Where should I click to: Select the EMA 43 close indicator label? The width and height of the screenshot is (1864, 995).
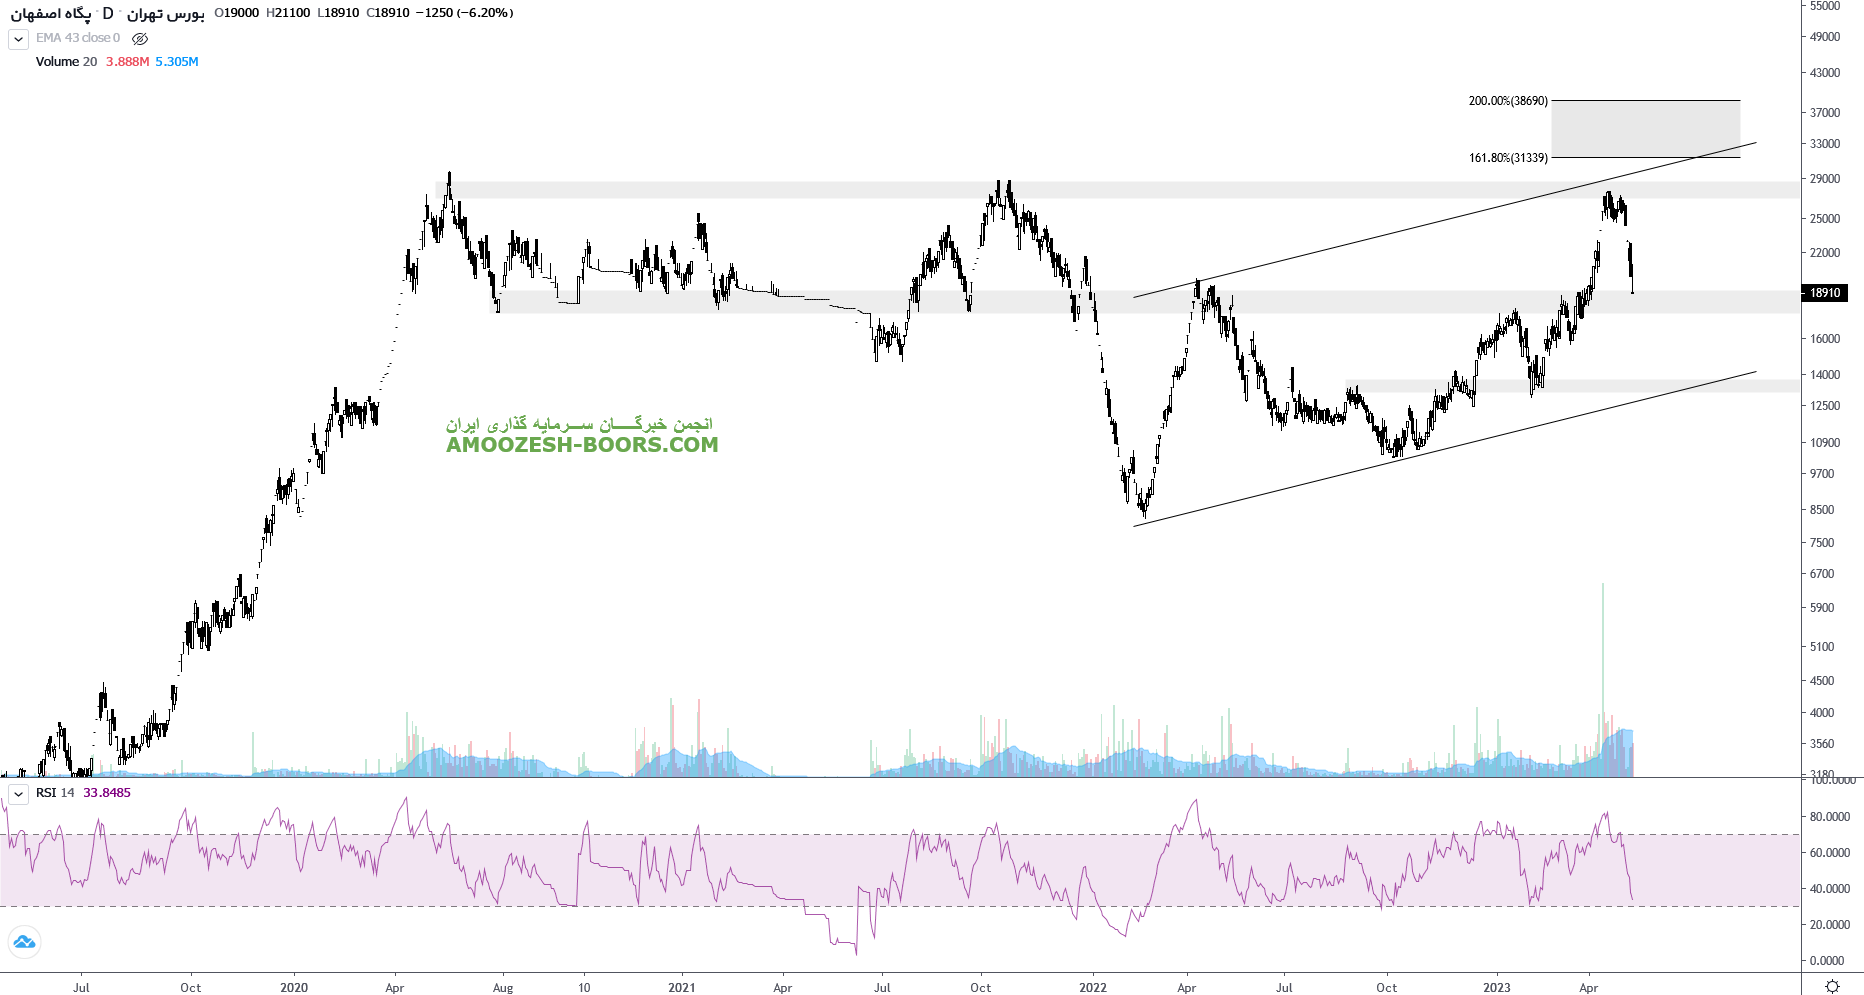click(78, 38)
